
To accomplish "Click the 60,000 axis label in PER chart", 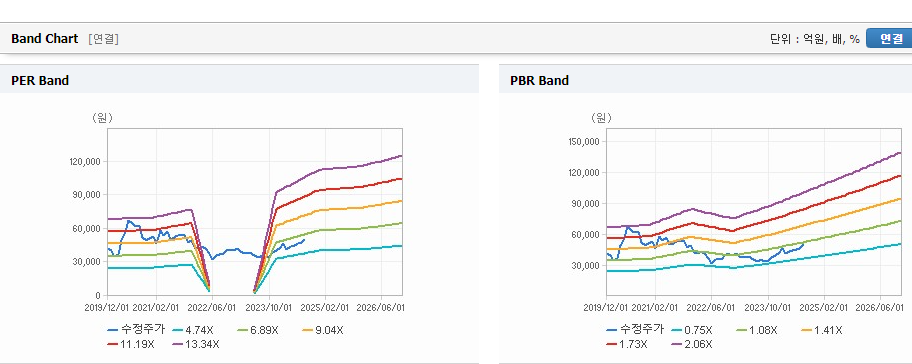I will 87,229.
